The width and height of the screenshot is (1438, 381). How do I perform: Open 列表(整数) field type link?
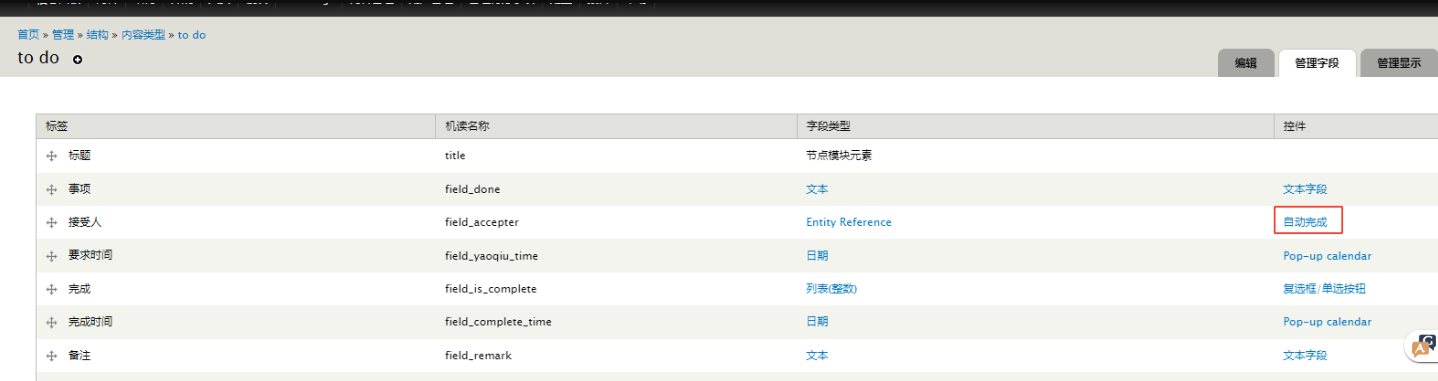[832, 289]
